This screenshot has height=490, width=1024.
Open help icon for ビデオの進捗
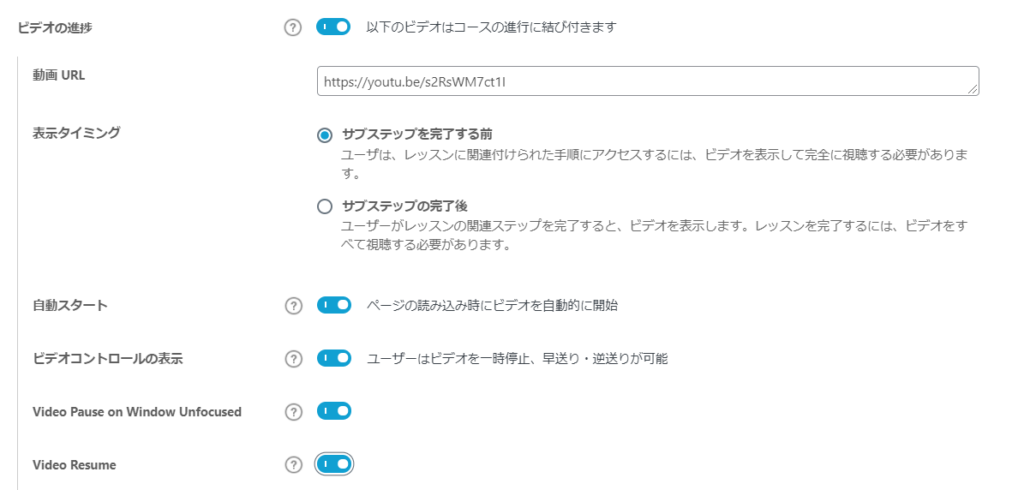pos(293,28)
